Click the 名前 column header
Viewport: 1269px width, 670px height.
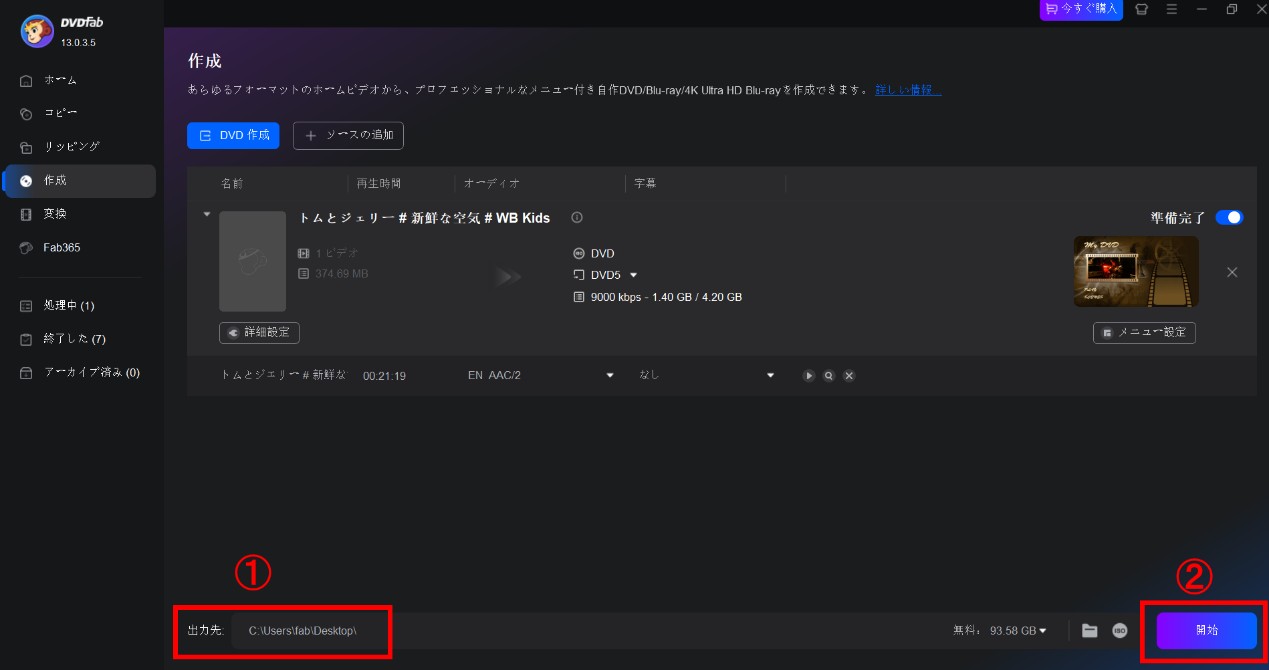[231, 184]
